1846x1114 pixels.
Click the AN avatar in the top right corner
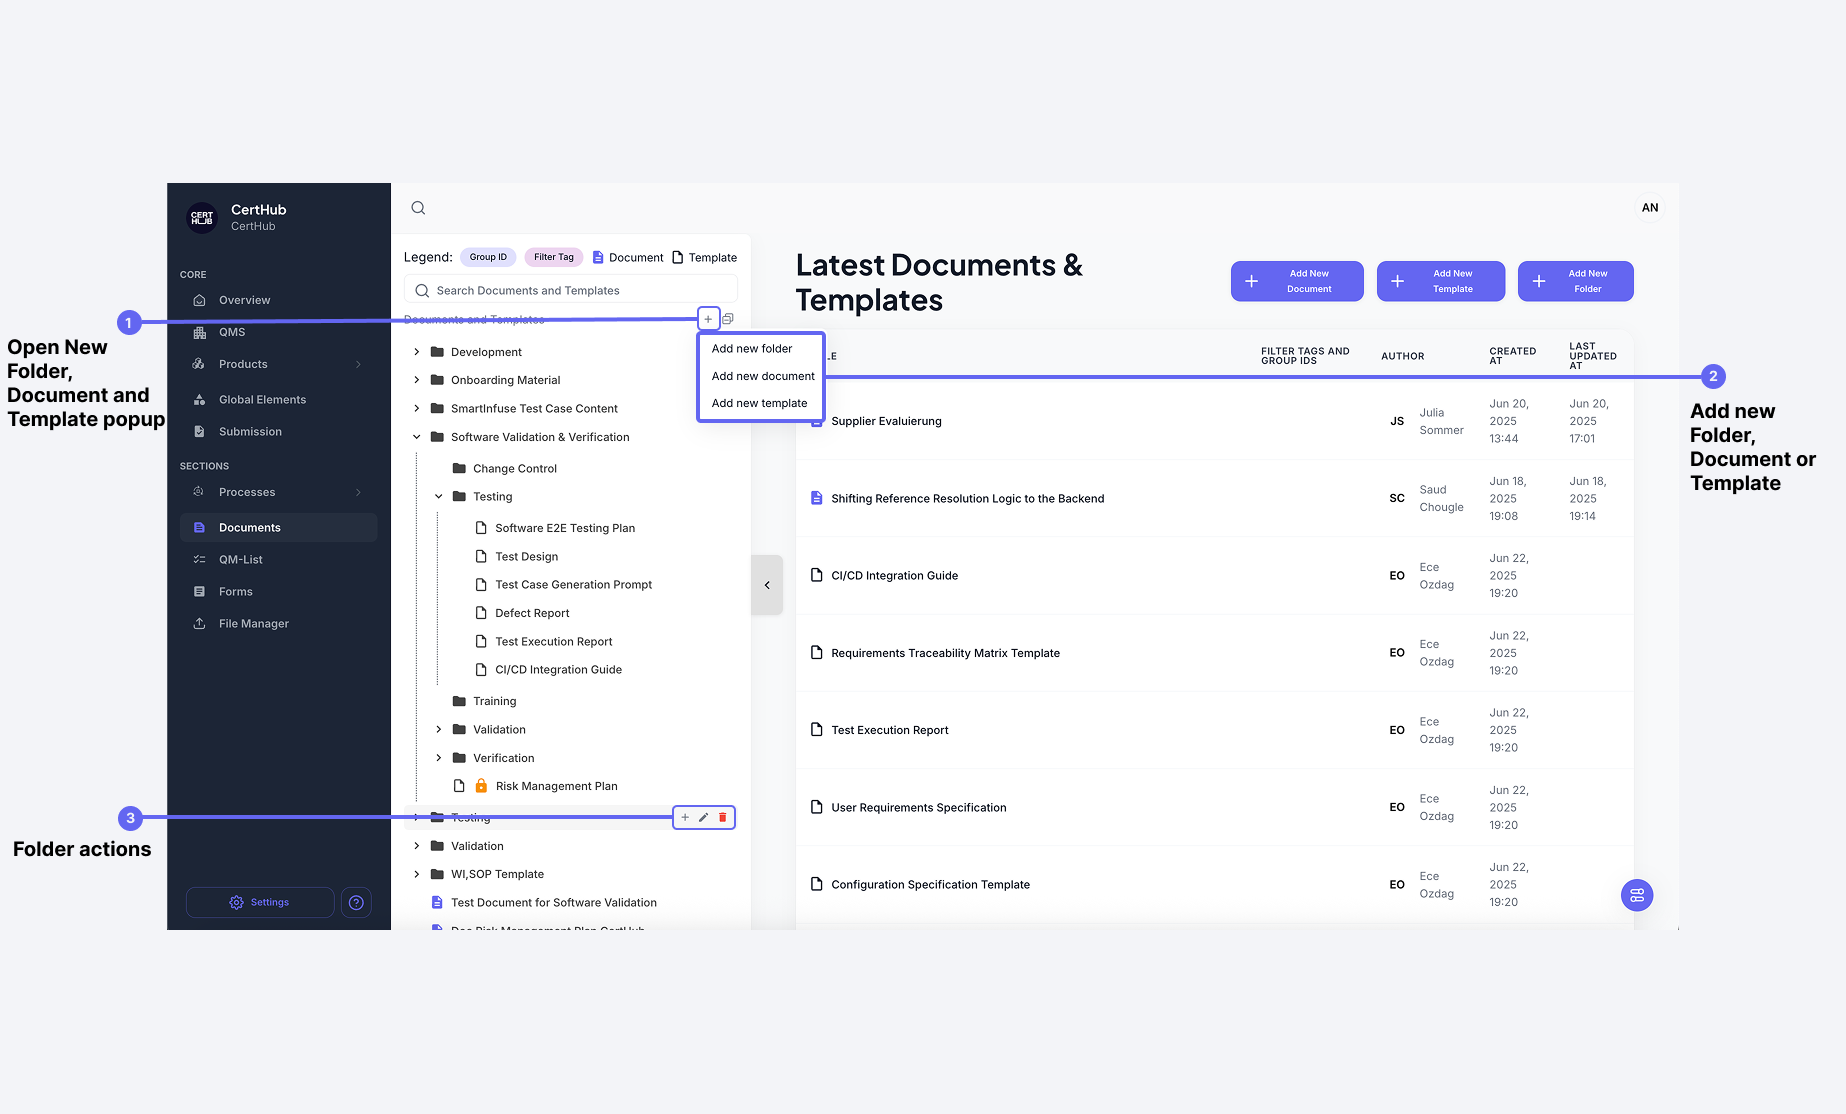1650,207
